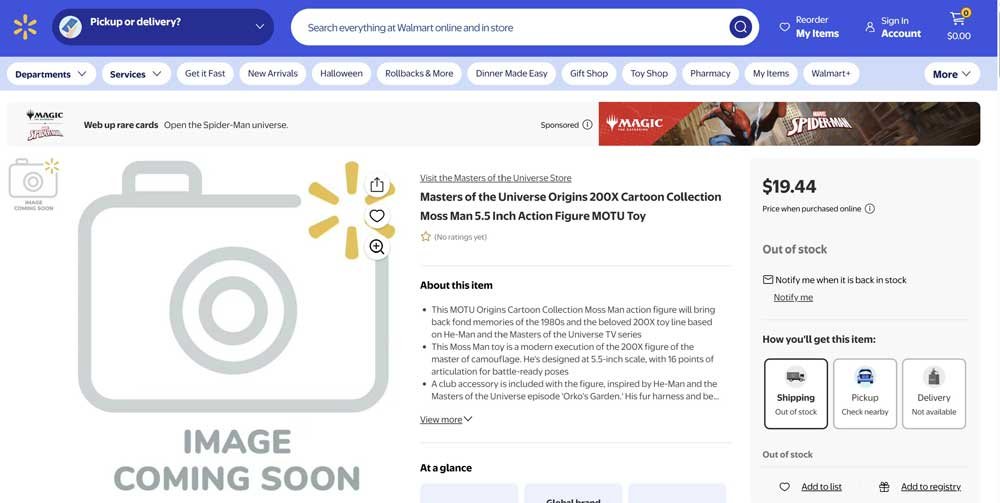Screen dimensions: 1000x503
Task: Select the Delivery fulfillment option
Action: coord(933,393)
